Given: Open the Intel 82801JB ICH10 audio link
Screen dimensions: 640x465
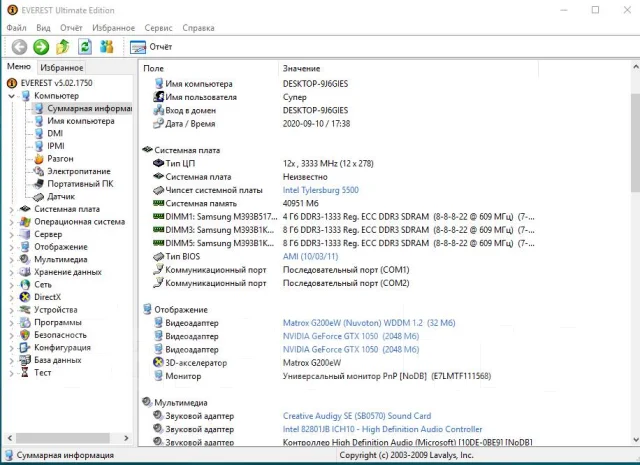Looking at the screenshot, I should coord(382,429).
